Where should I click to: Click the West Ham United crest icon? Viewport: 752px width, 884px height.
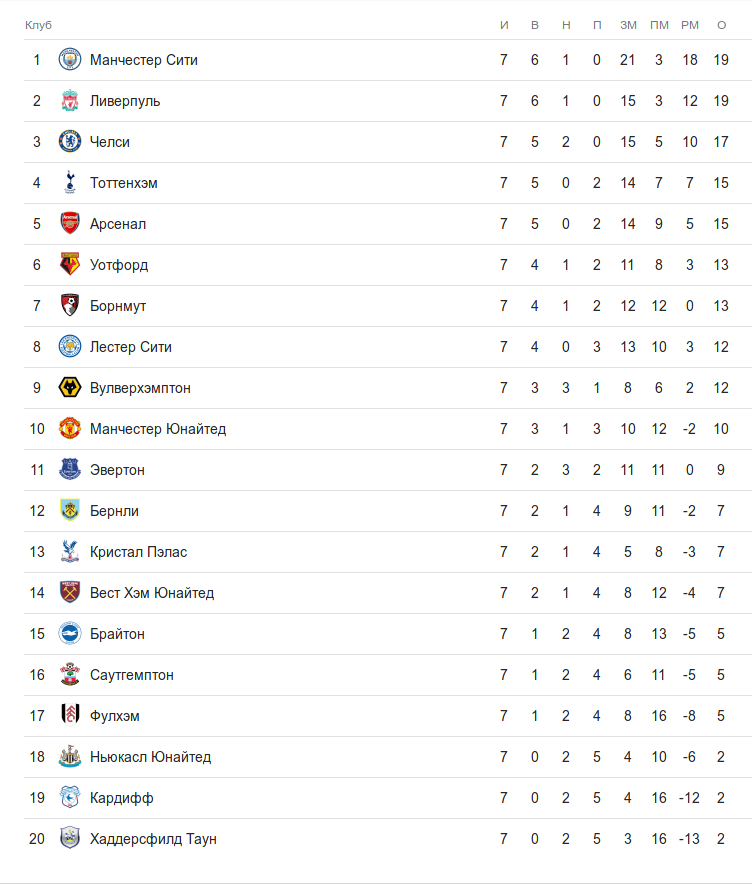(69, 593)
